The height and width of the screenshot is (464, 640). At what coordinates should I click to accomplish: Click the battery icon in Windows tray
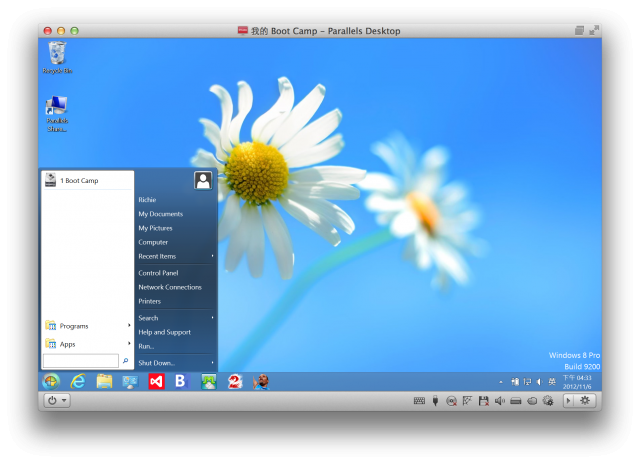point(515,382)
